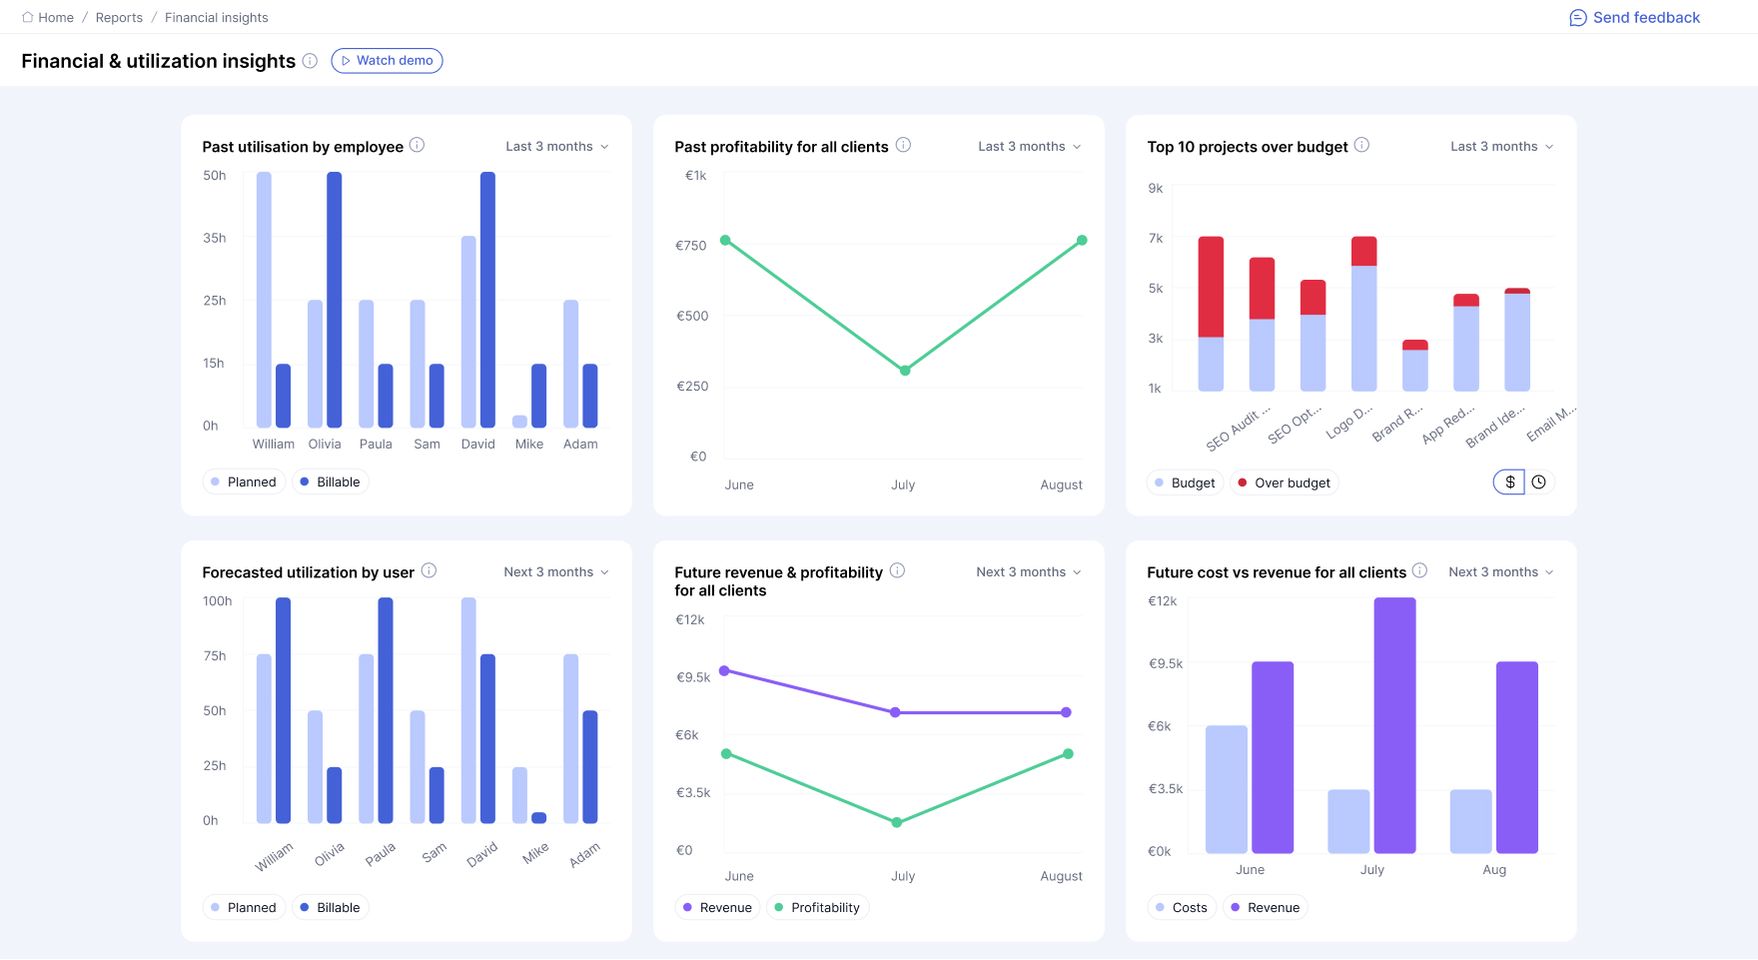Open Send feedback link
Viewport: 1758px width, 960px height.
[x=1634, y=17]
